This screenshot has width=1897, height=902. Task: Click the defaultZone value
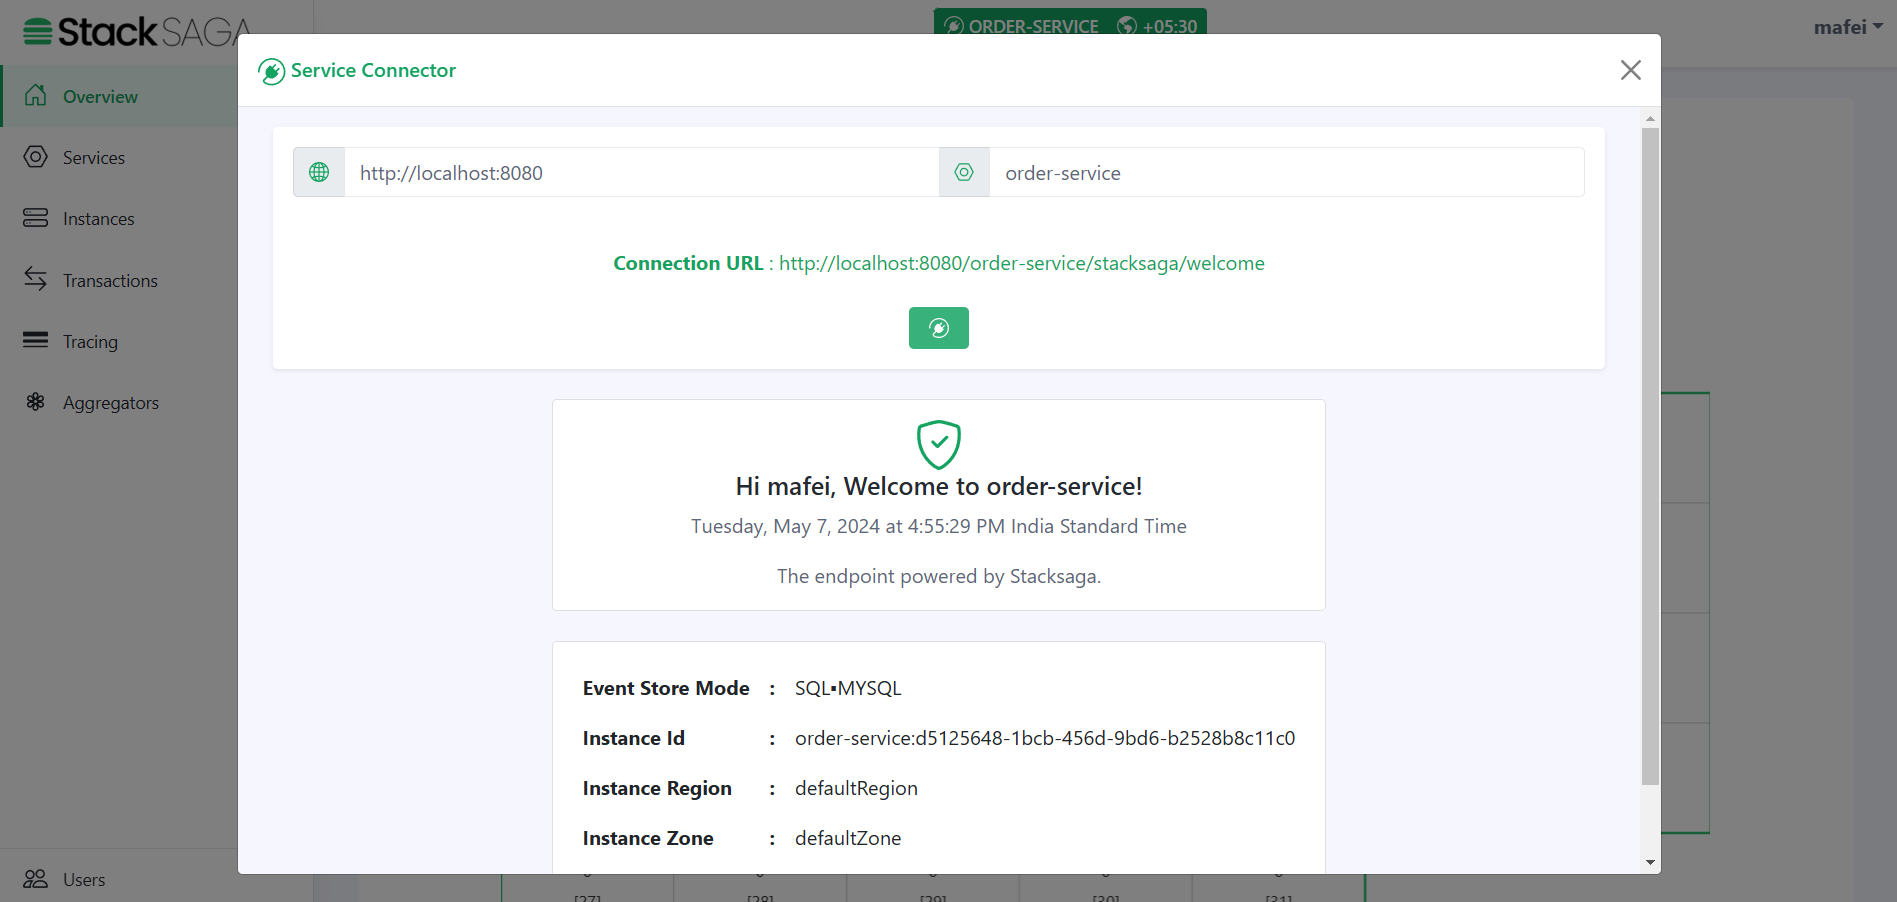click(848, 838)
